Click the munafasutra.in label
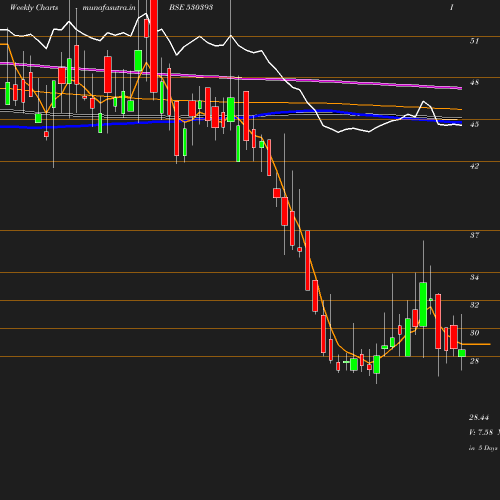This screenshot has height=500, width=500. [109, 8]
